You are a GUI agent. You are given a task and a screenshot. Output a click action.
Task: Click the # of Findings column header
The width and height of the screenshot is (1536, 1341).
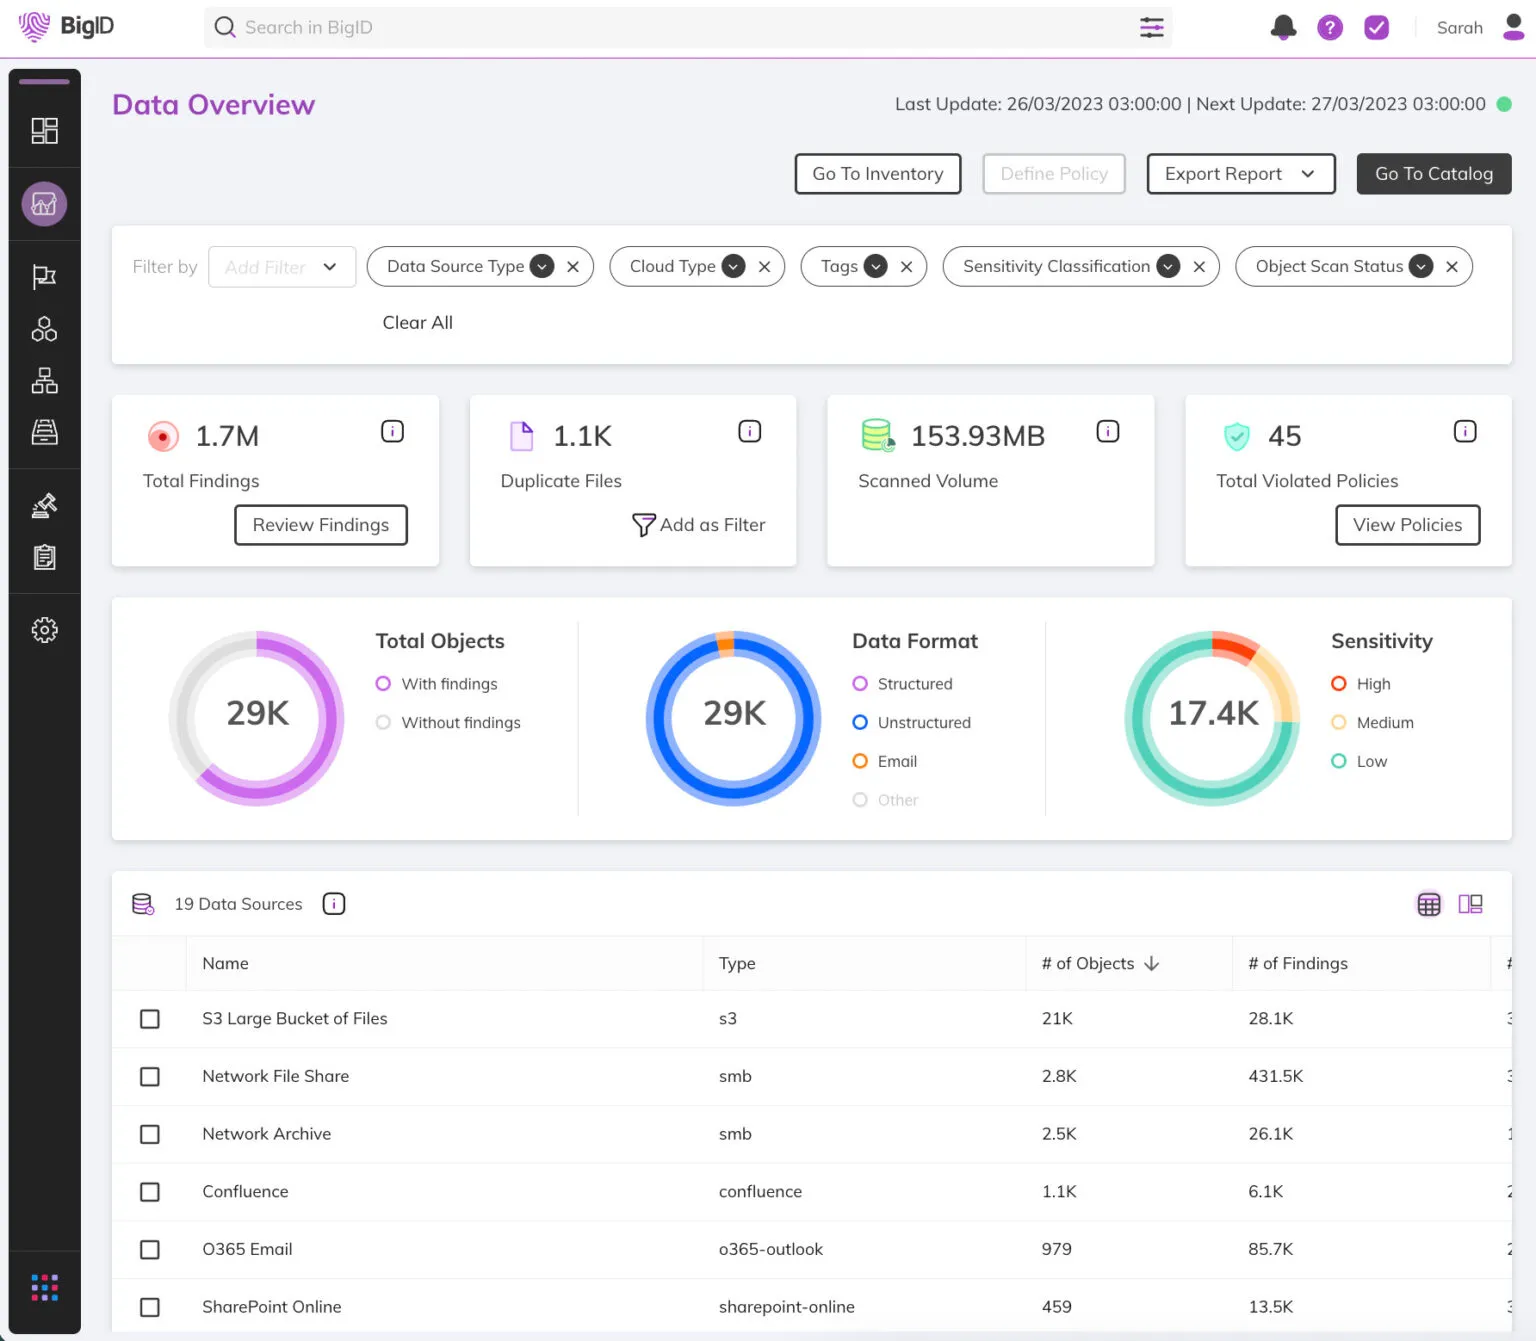point(1297,963)
